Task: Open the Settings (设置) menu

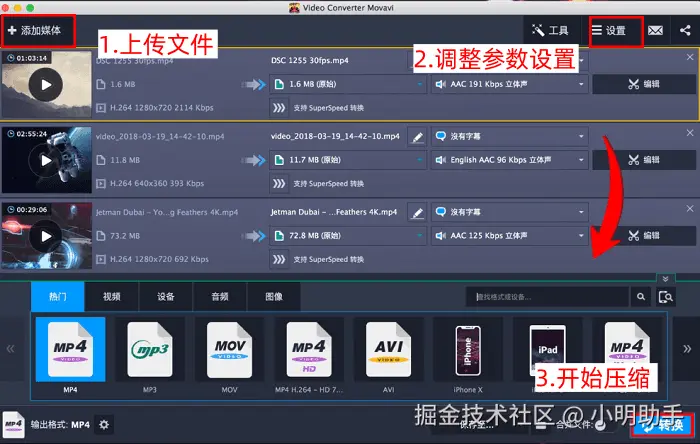Action: pos(615,30)
